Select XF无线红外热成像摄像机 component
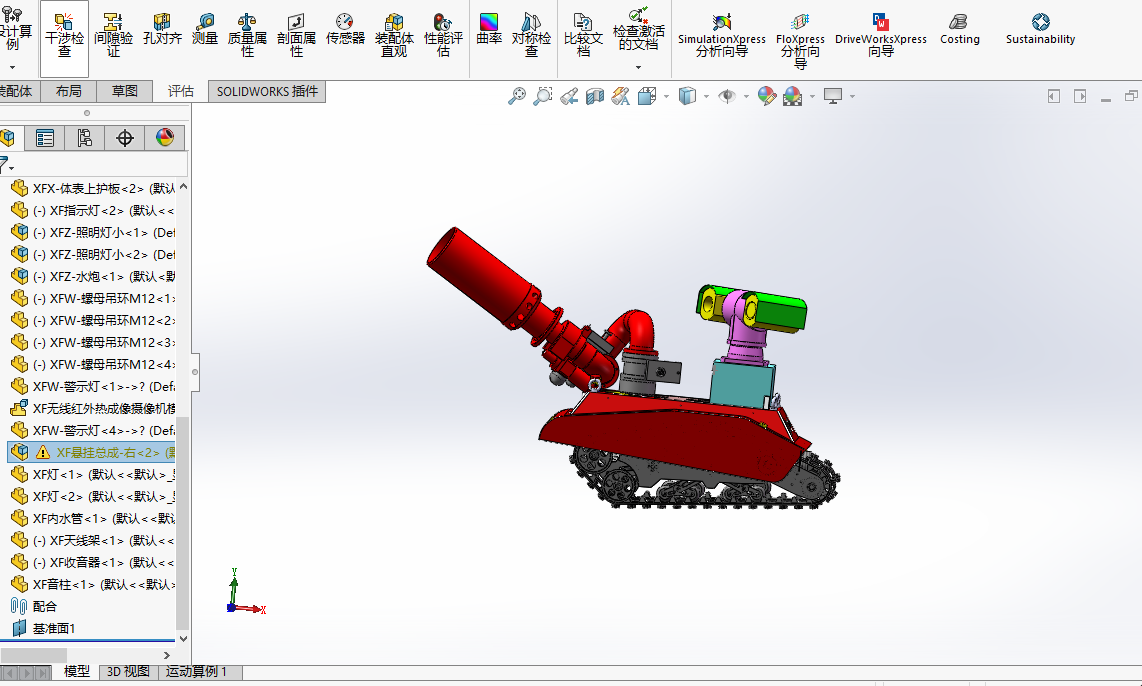Image resolution: width=1142 pixels, height=686 pixels. pyautogui.click(x=91, y=409)
